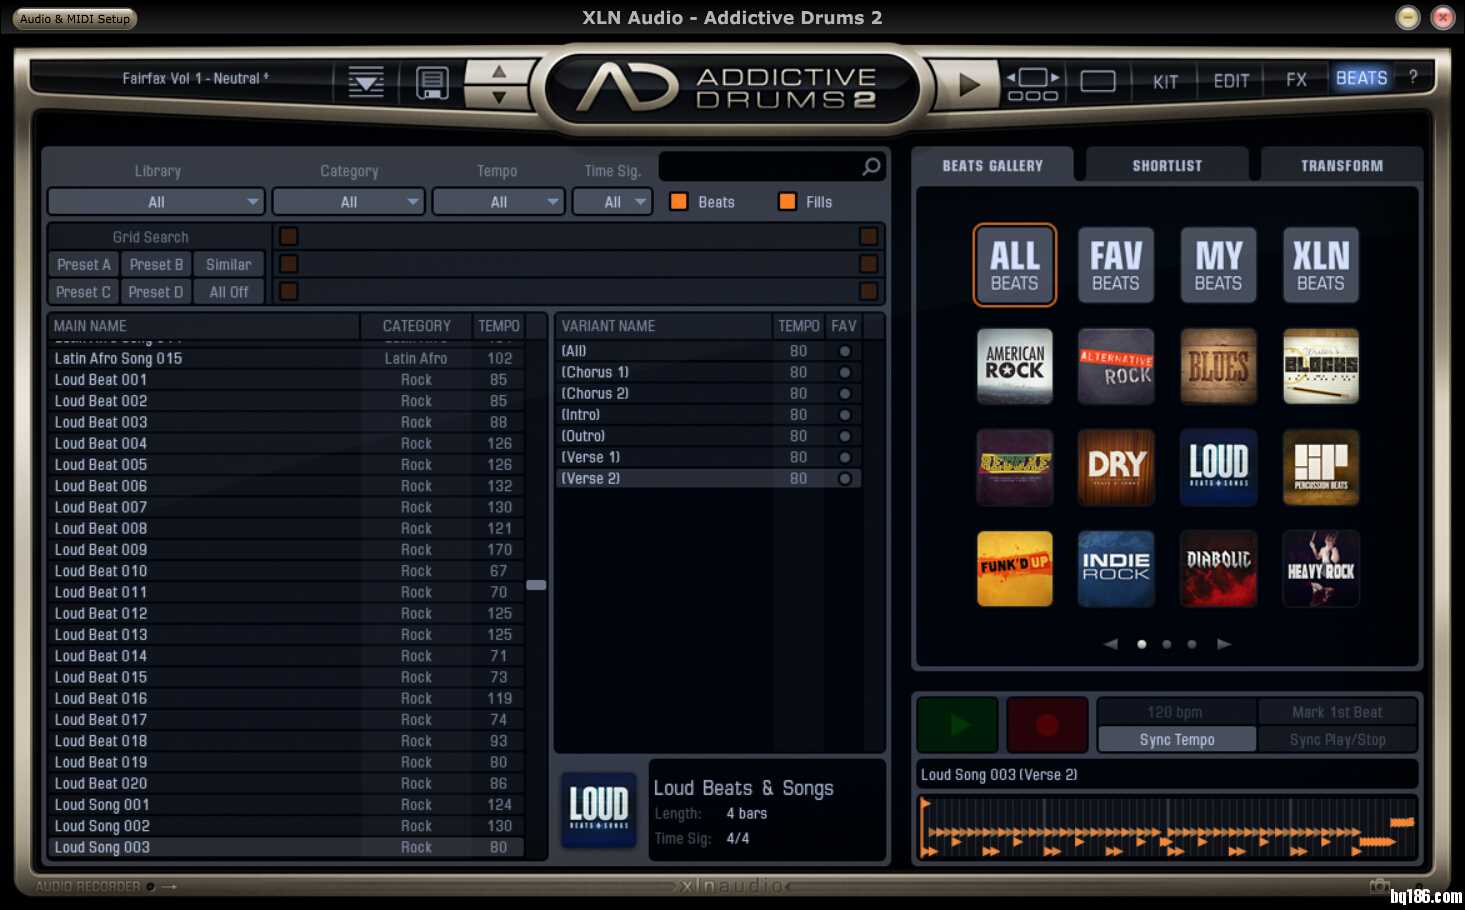Open the preset browser list icon

(x=366, y=82)
